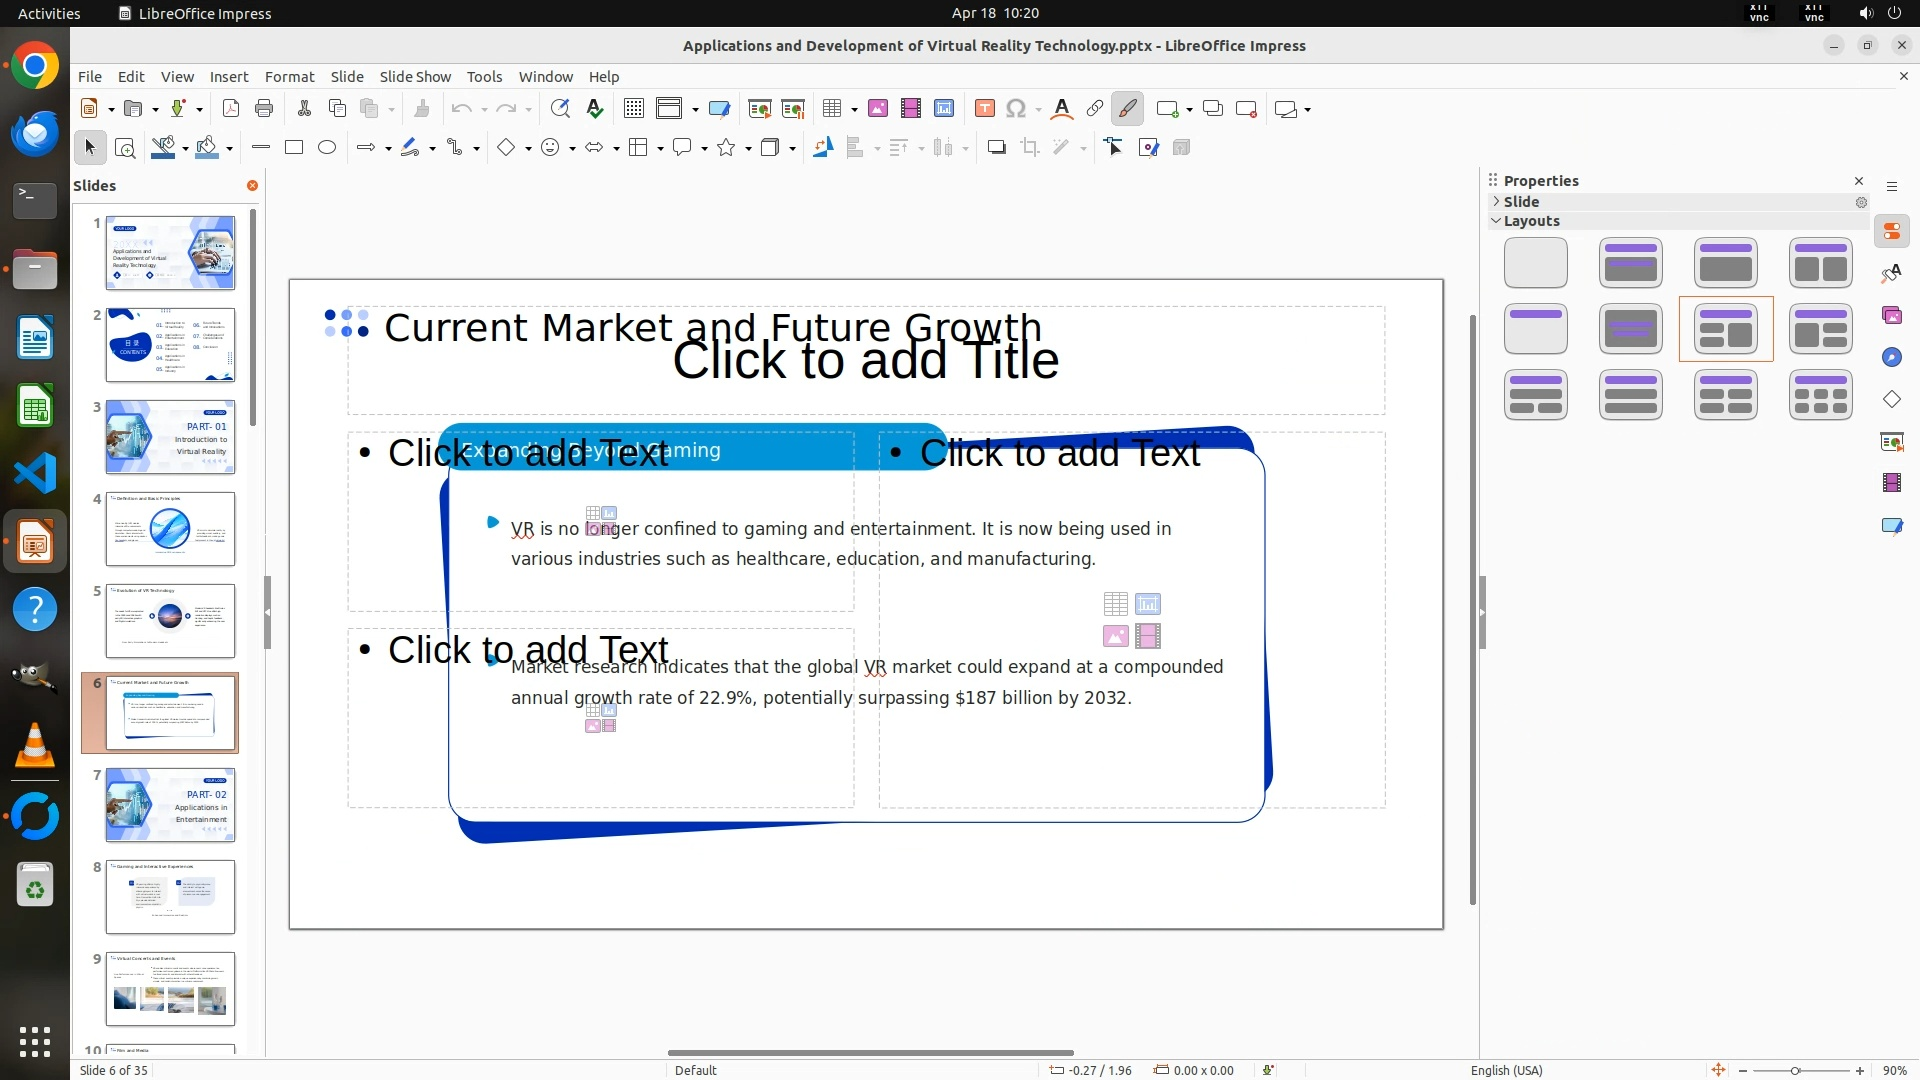
Task: Toggle the Shadow icon in drawing toolbar
Action: click(x=996, y=148)
